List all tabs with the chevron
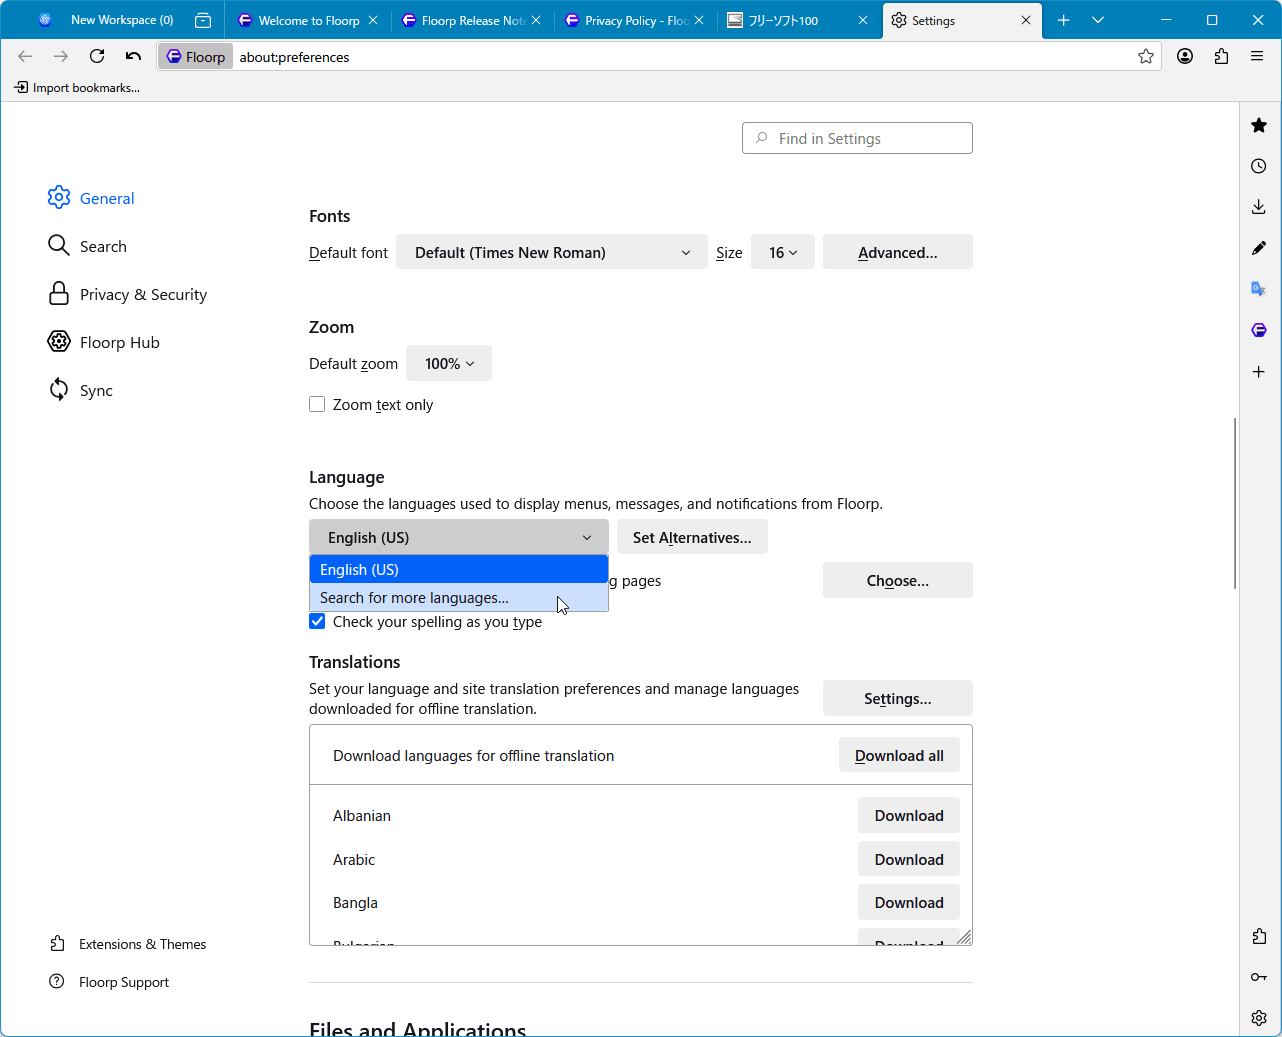This screenshot has width=1282, height=1037. [x=1098, y=20]
